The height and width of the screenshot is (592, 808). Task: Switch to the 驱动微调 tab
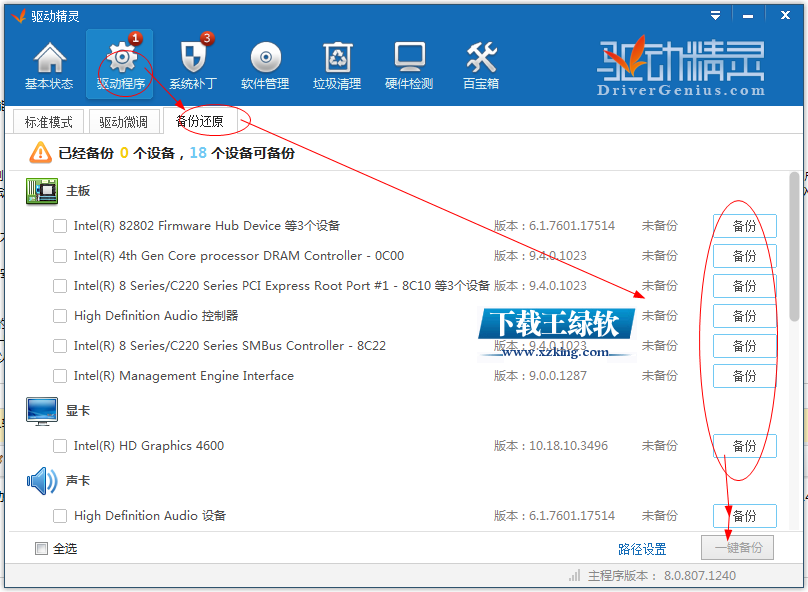124,122
